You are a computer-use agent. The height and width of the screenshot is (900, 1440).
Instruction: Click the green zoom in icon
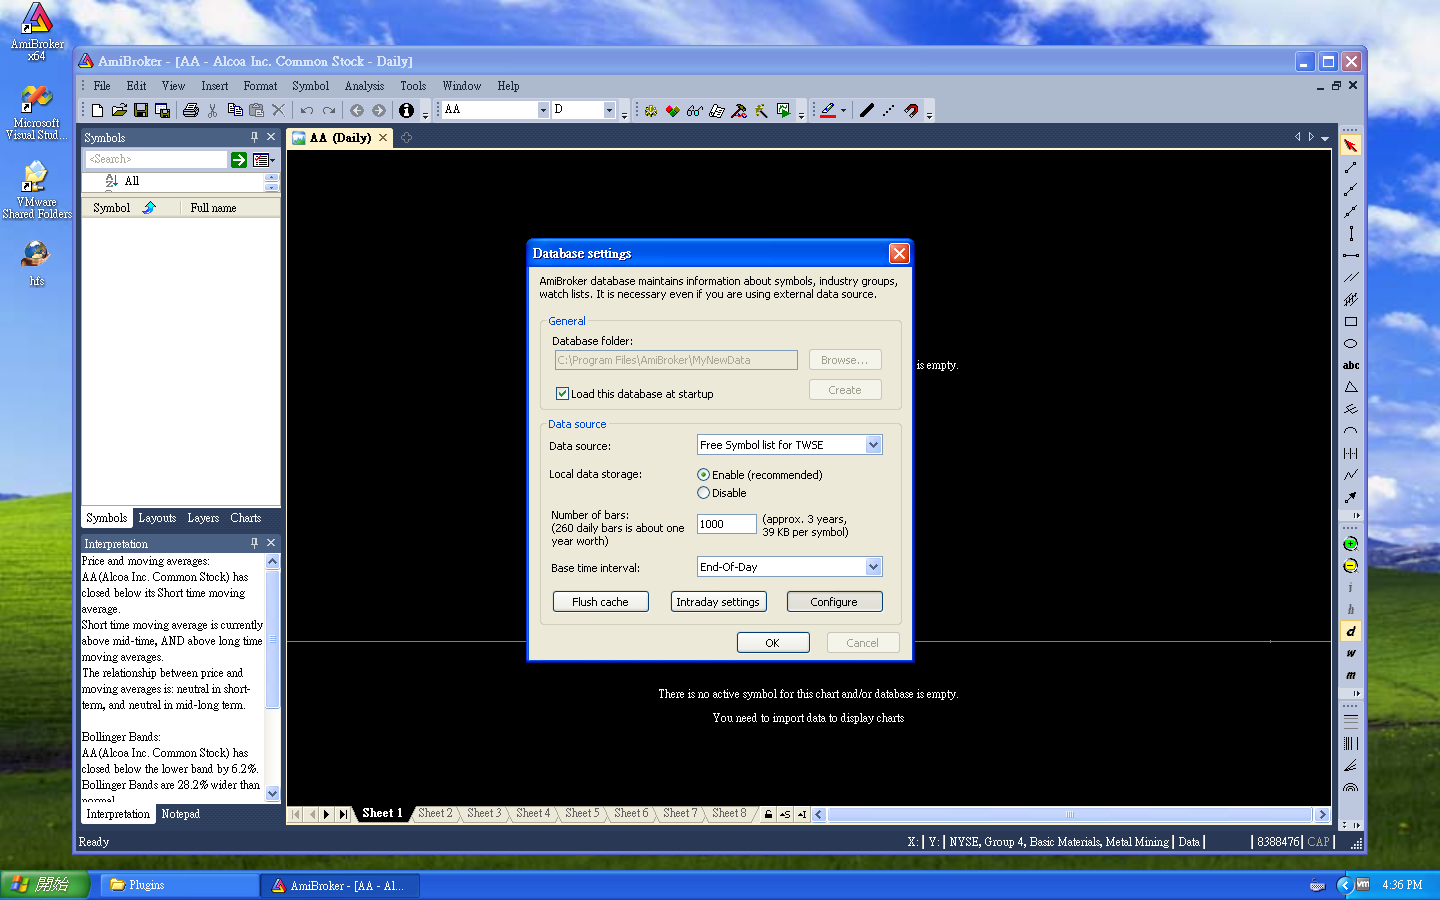point(1351,544)
